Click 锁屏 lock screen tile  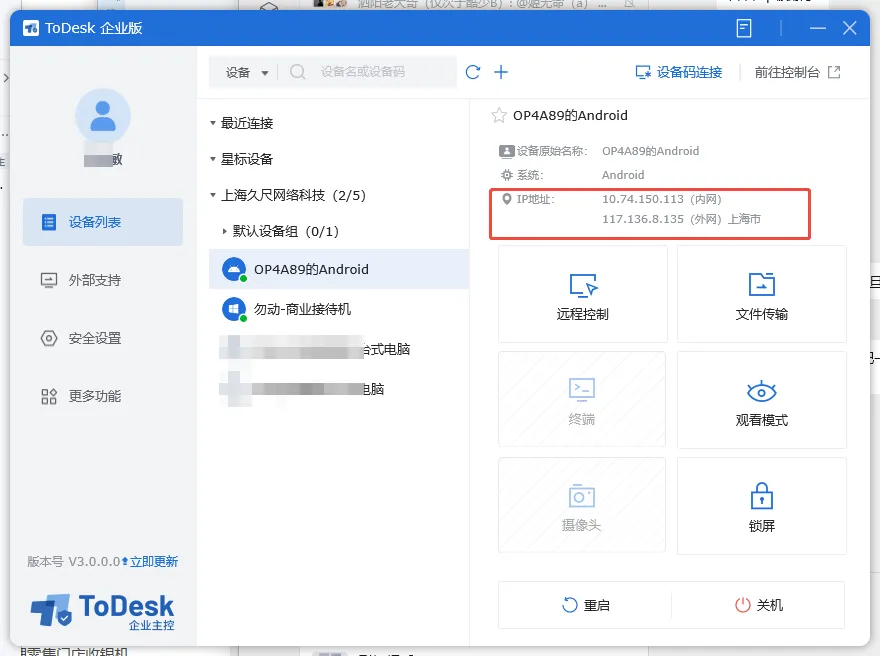pyautogui.click(x=762, y=506)
